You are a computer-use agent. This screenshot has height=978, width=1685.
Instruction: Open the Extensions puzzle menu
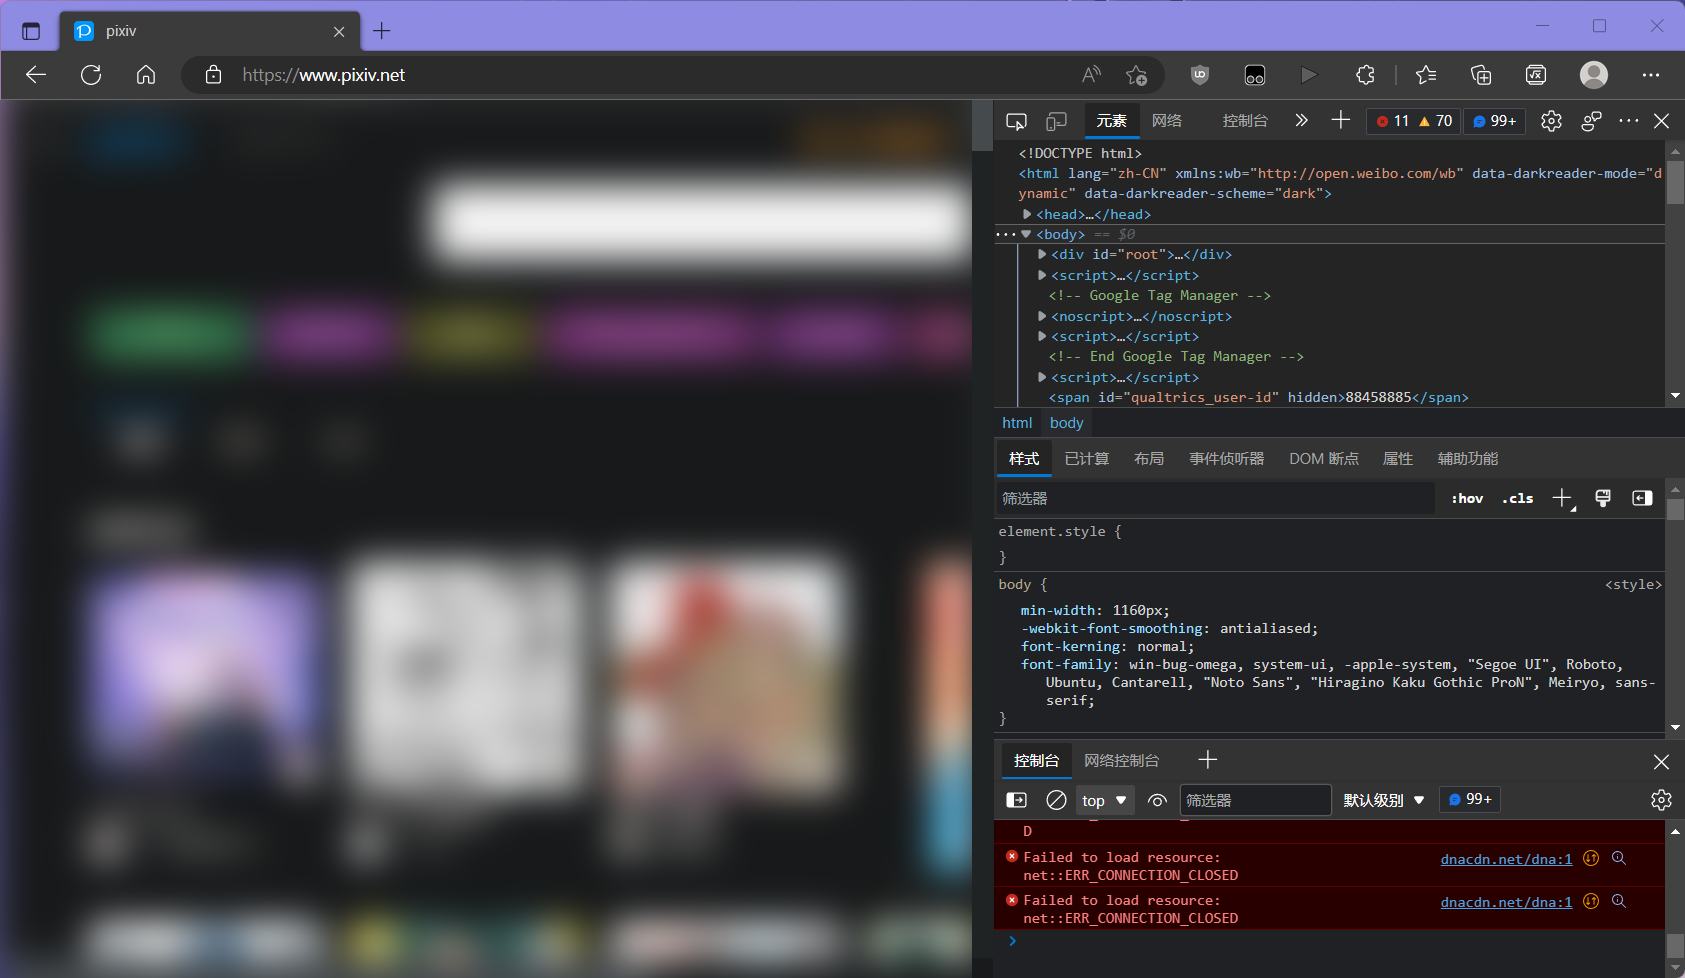tap(1365, 75)
